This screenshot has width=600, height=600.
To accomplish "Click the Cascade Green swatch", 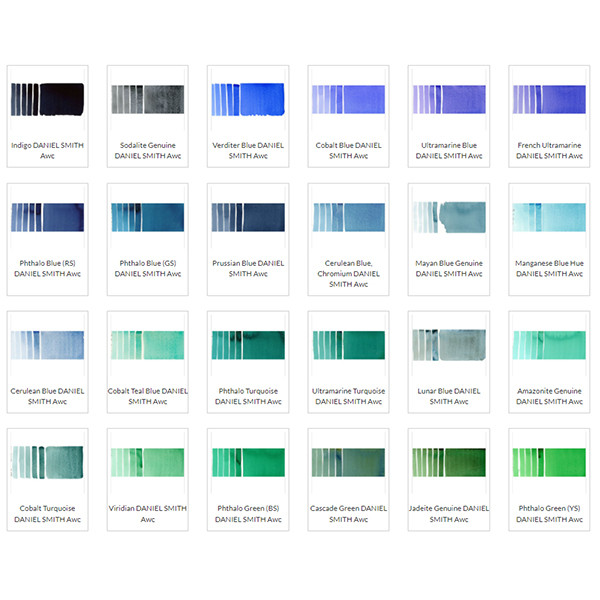I will pyautogui.click(x=348, y=462).
